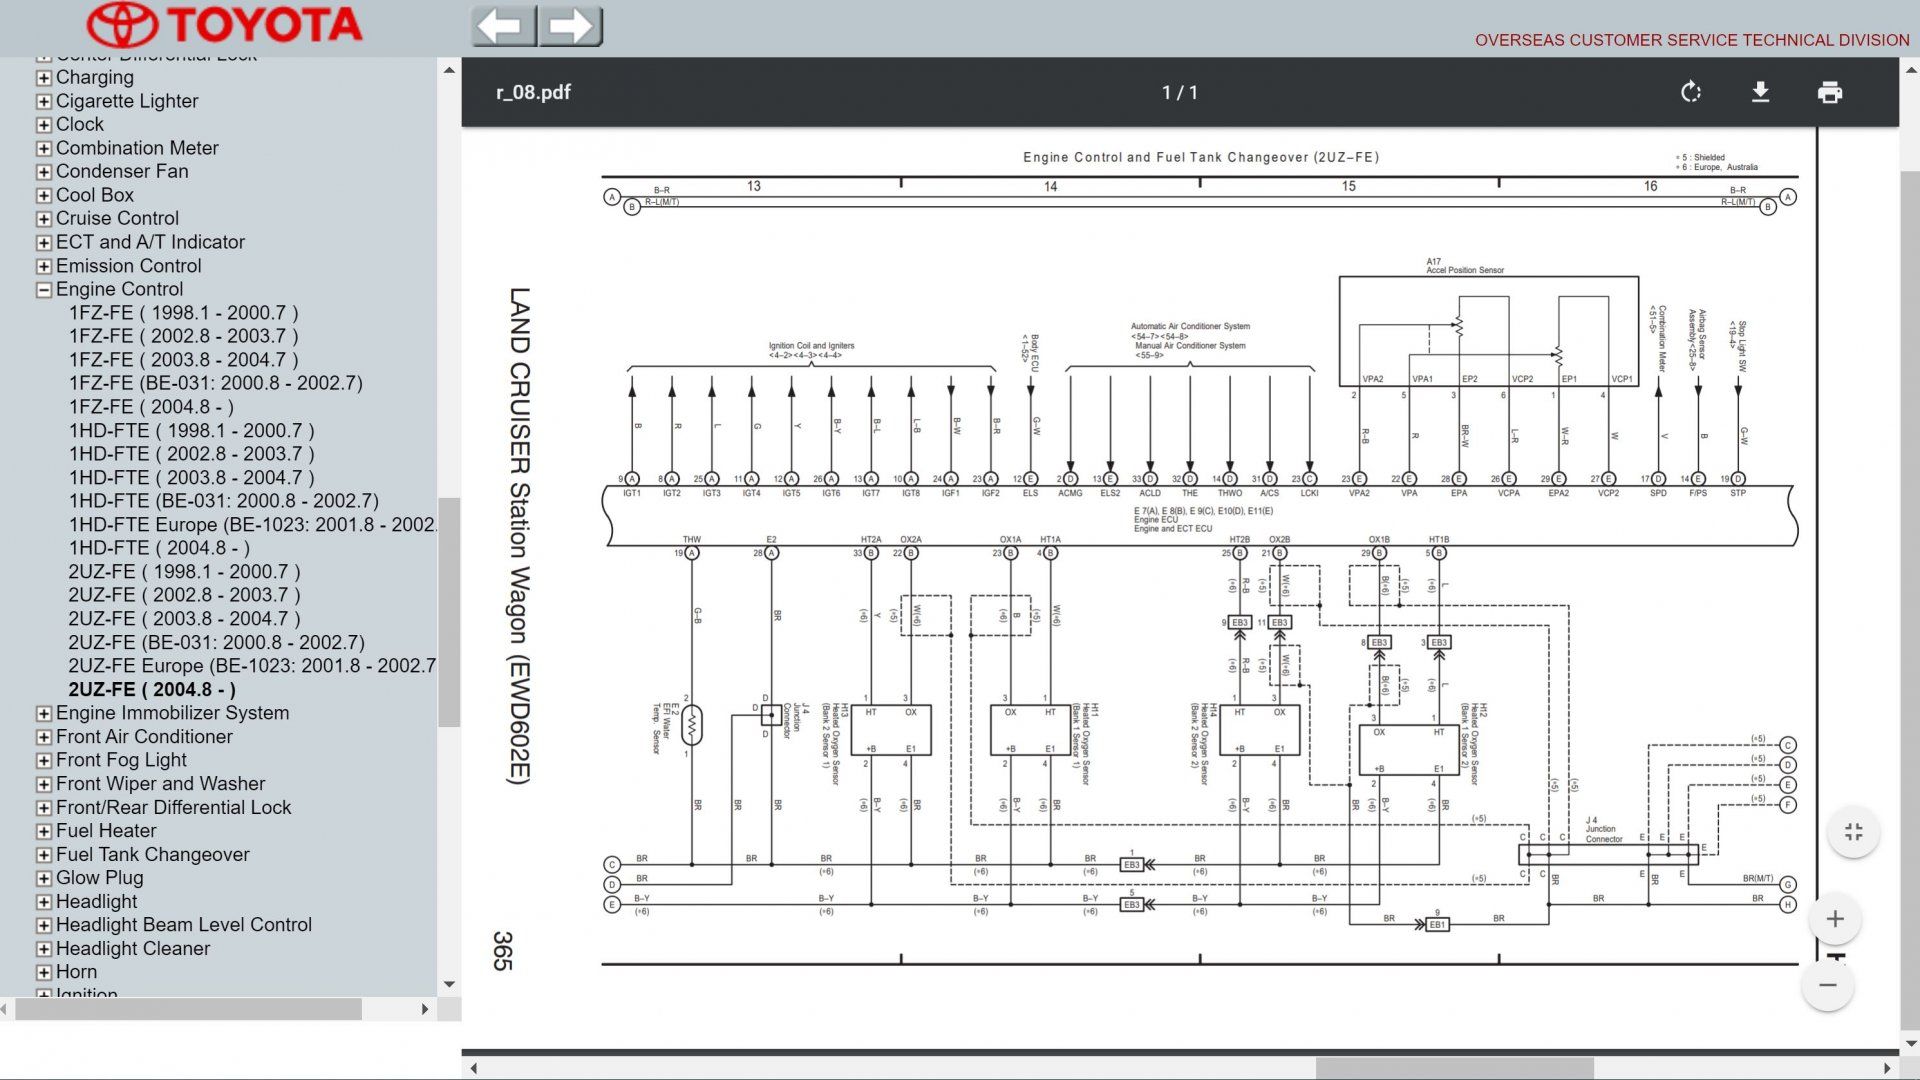The image size is (1920, 1080).
Task: Click the forward arrow navigation button
Action: point(571,26)
